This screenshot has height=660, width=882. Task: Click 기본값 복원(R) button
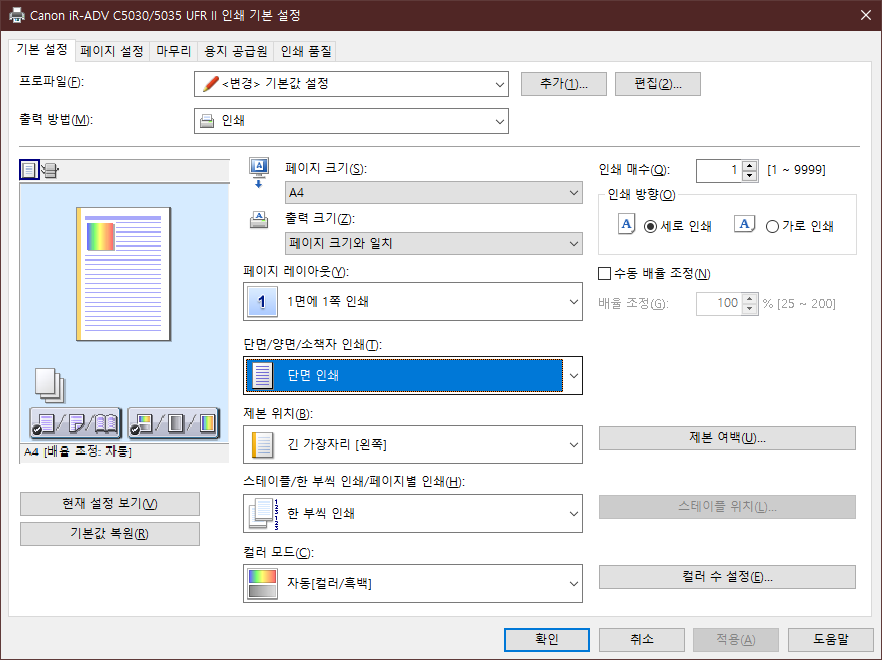(x=110, y=533)
